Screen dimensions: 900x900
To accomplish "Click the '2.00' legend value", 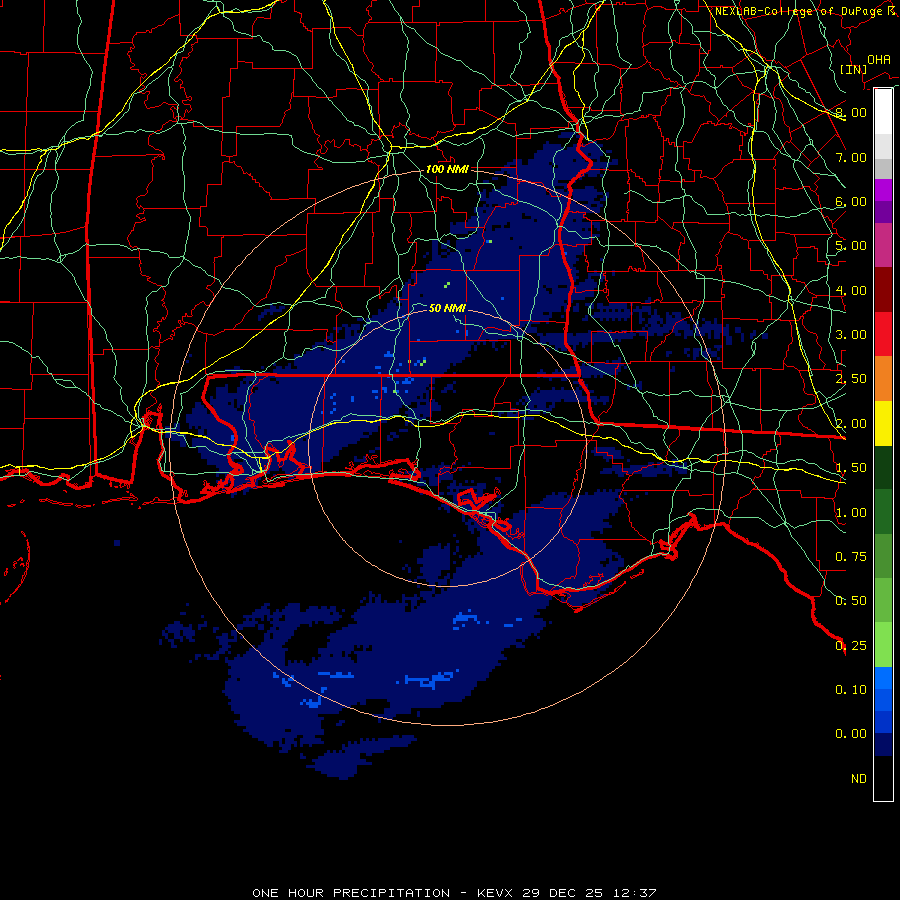I will (x=851, y=424).
